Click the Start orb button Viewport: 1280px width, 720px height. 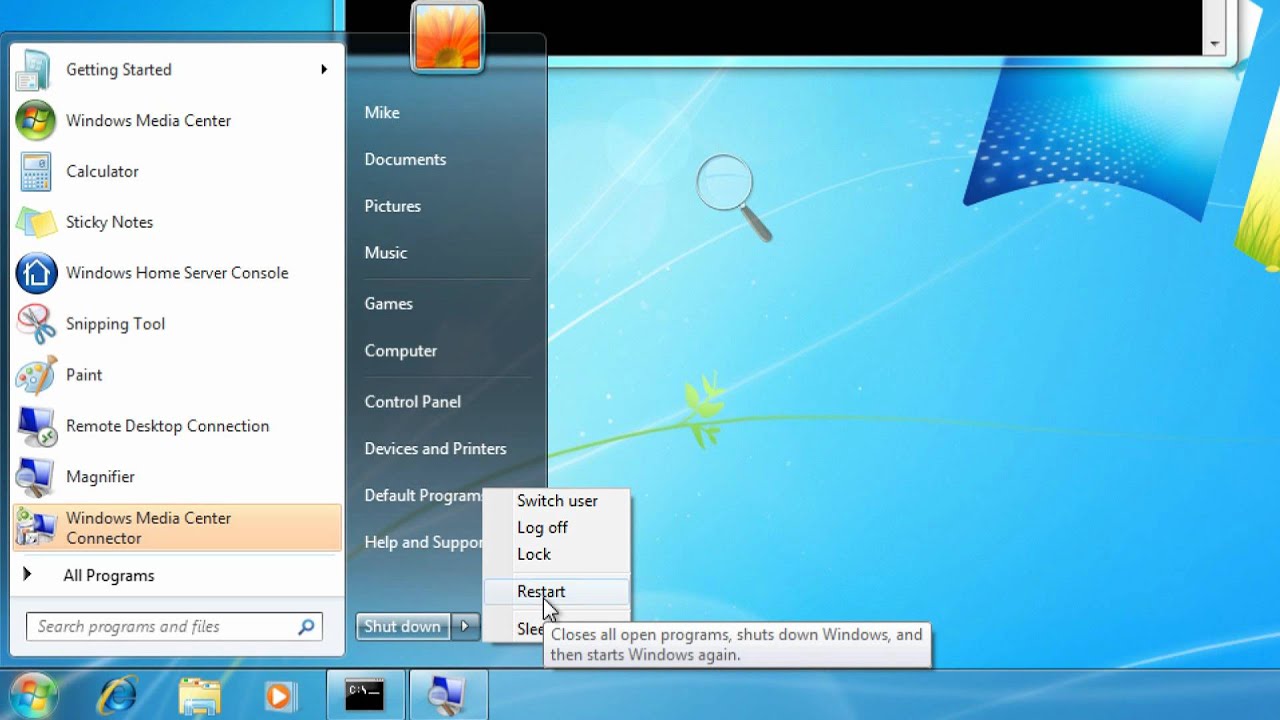(x=33, y=694)
